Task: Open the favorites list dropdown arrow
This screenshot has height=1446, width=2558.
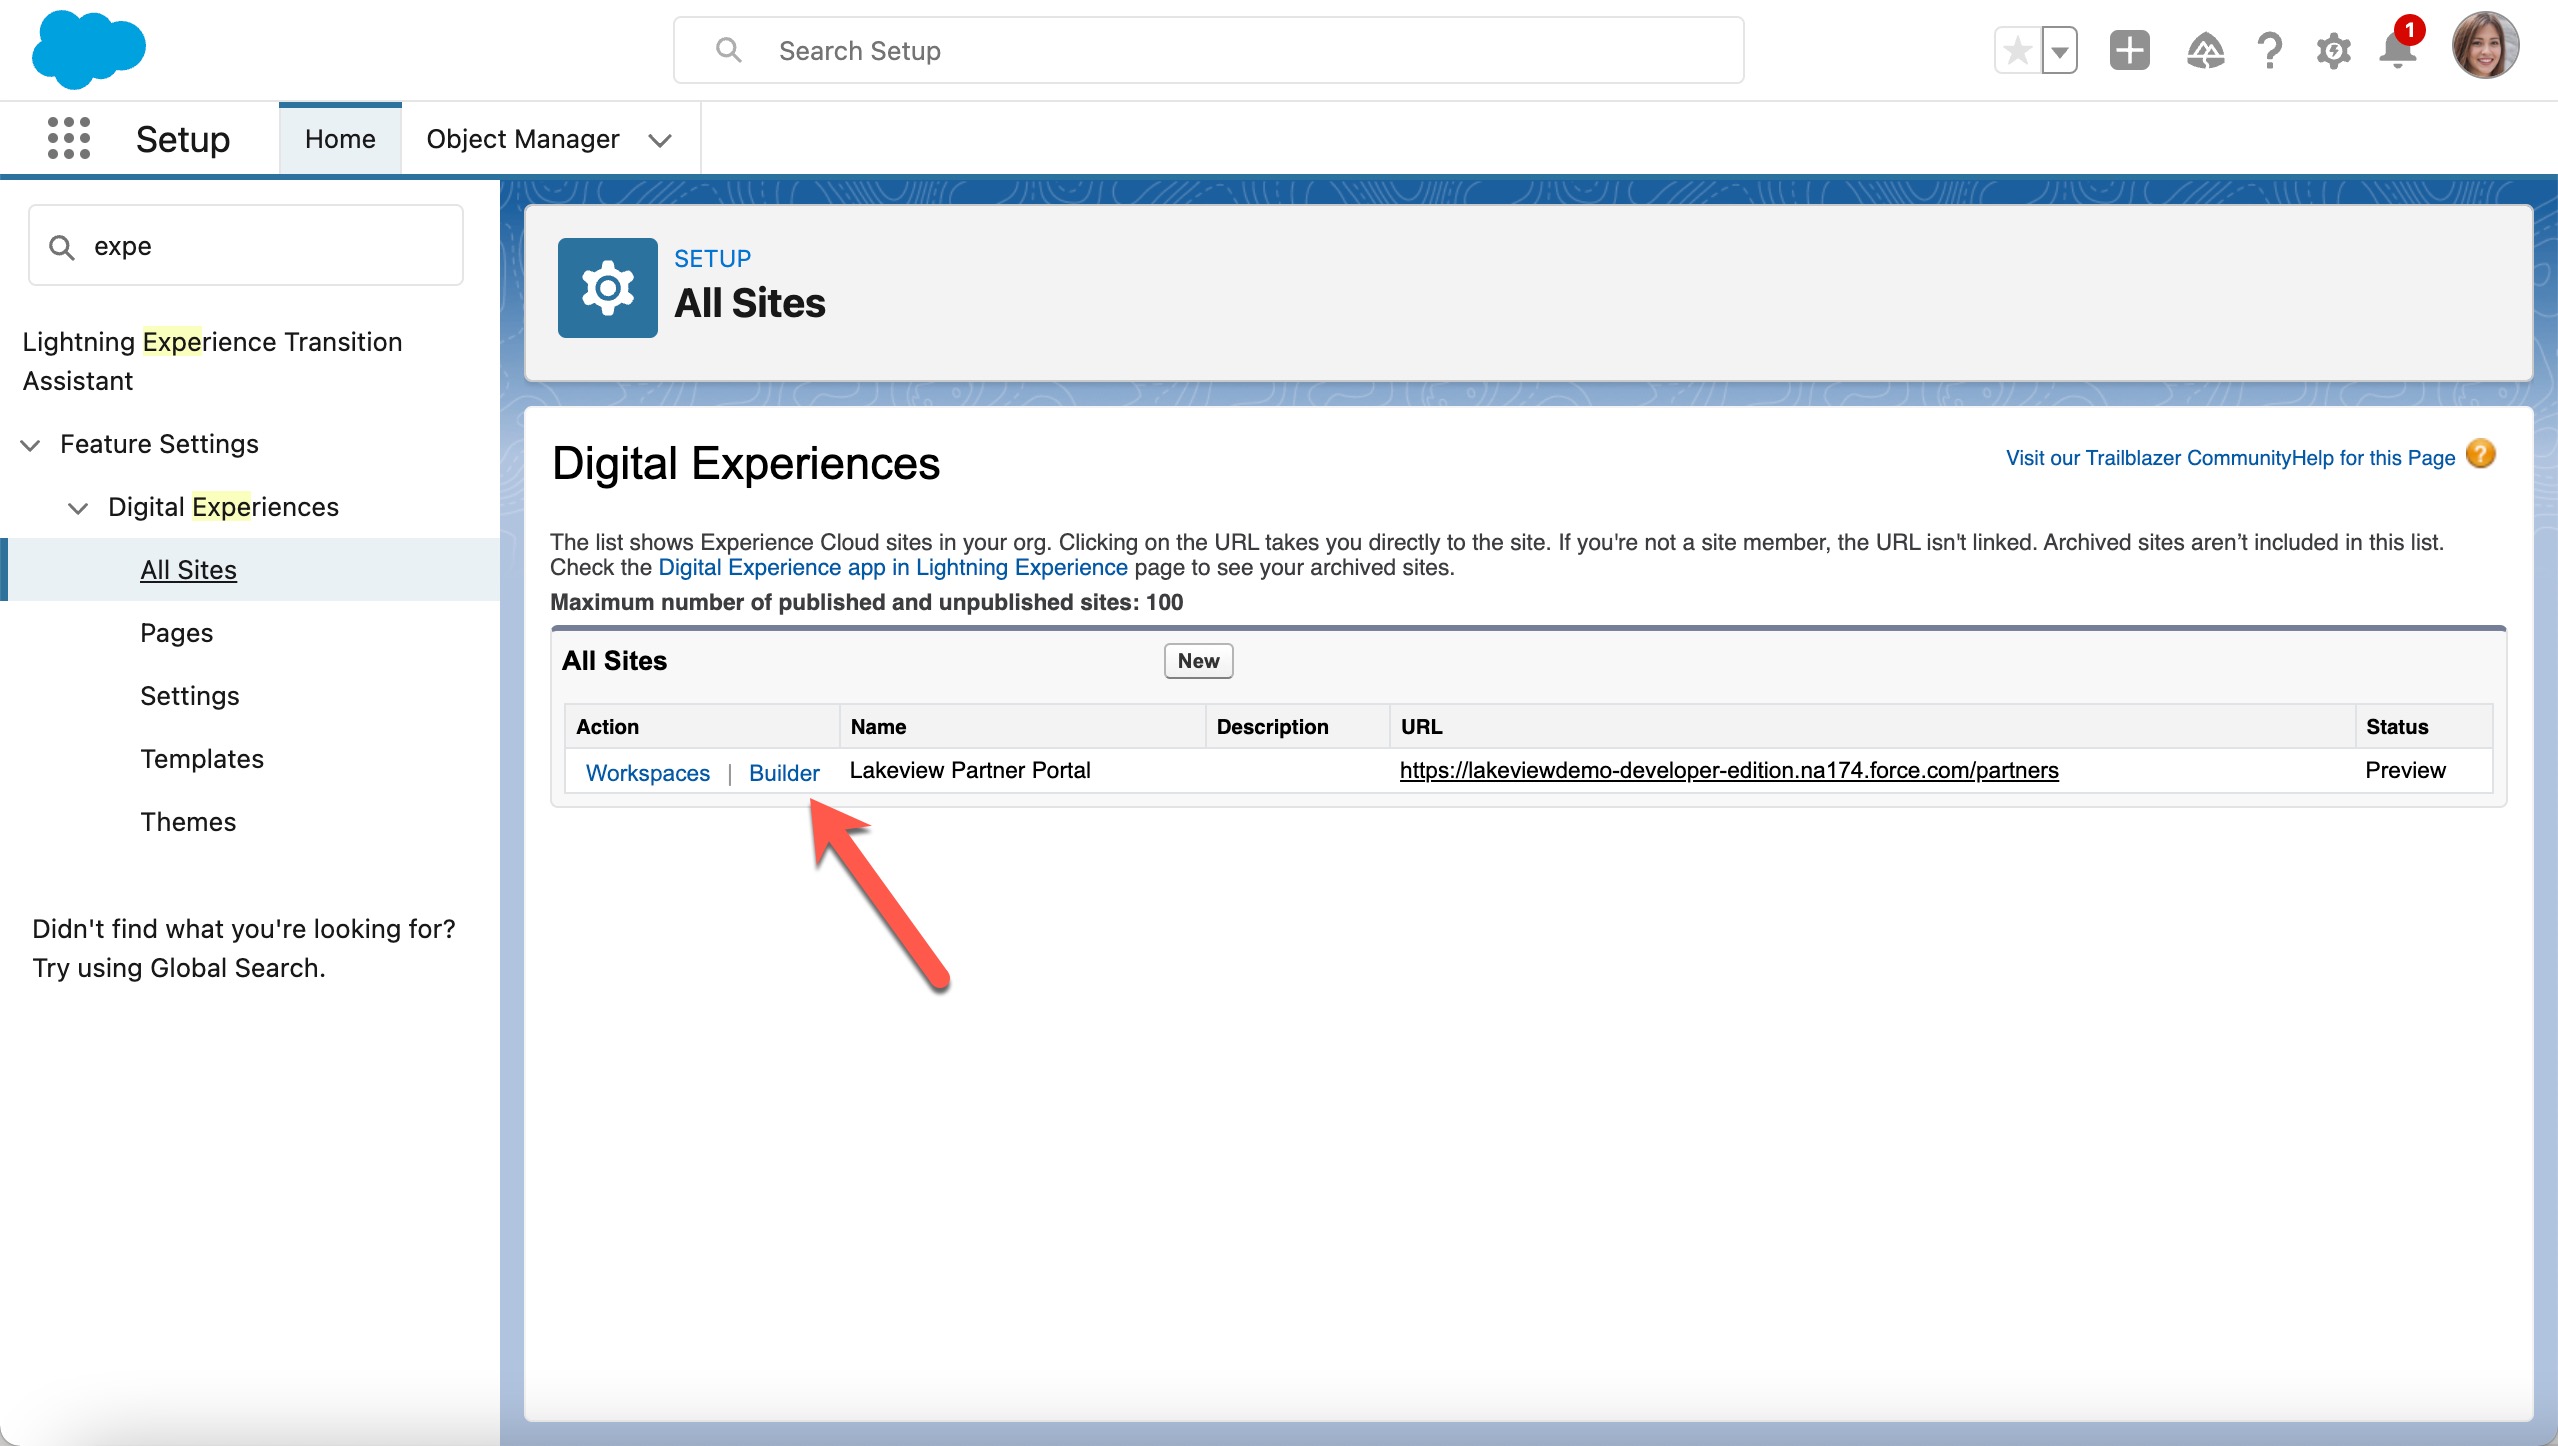Action: point(2060,50)
